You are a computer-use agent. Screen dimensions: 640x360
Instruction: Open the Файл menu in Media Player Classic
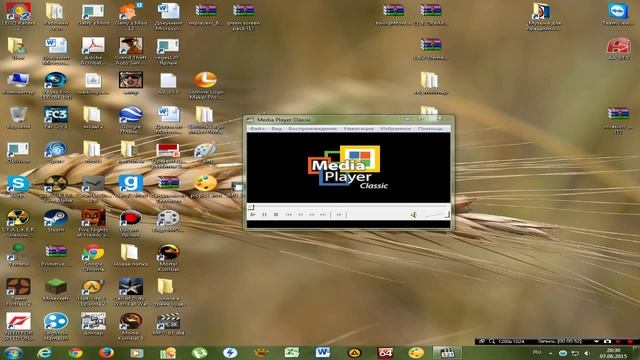pos(257,129)
